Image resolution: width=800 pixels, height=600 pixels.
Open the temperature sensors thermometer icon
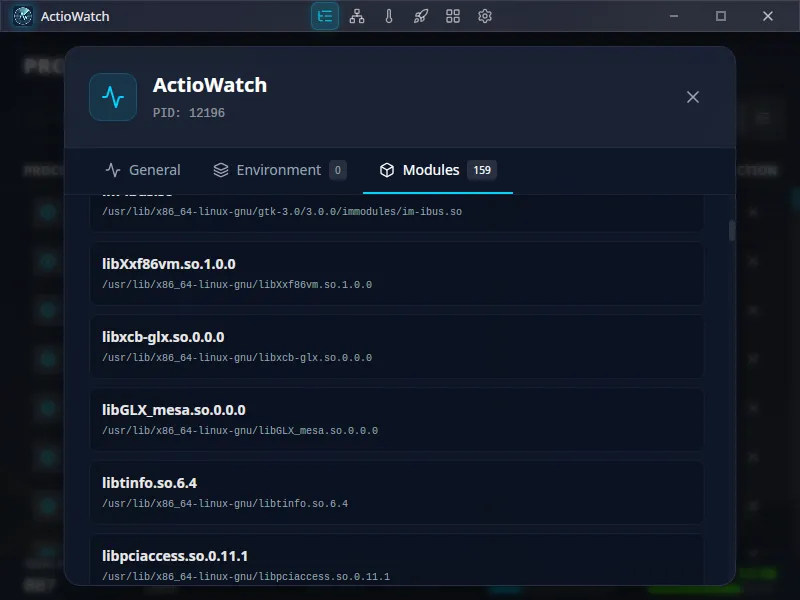click(x=389, y=16)
